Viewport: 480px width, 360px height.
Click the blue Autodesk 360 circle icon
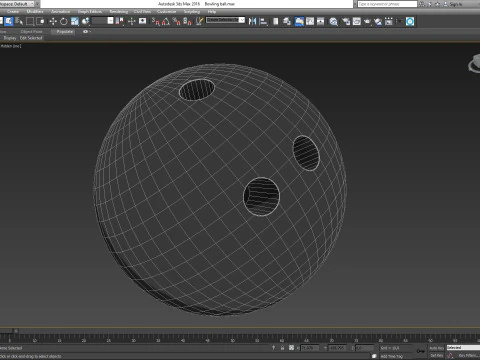[410, 21]
